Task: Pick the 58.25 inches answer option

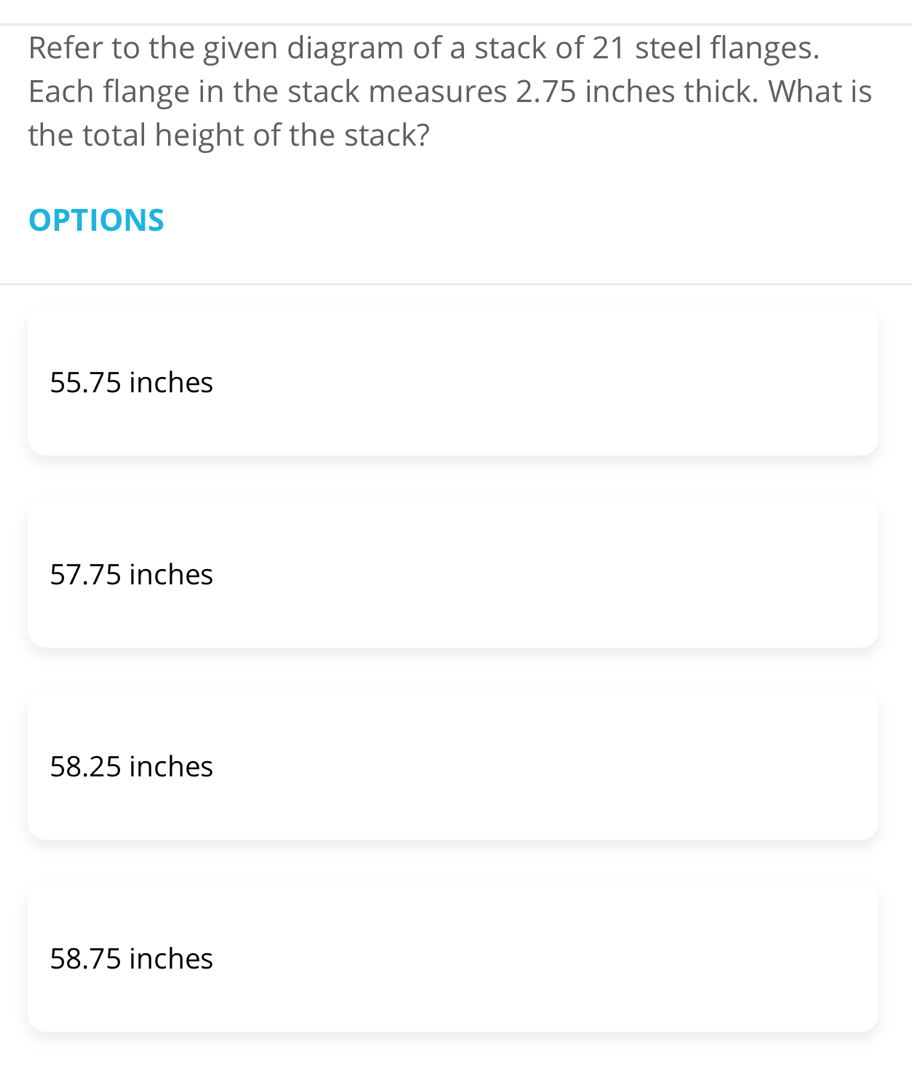Action: [x=452, y=766]
